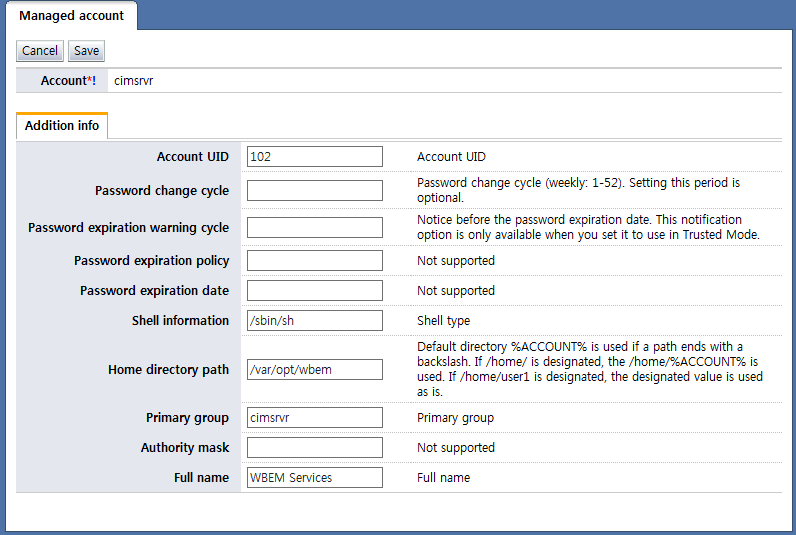The image size is (796, 535).
Task: Click the Password expiration date field
Action: pos(315,291)
